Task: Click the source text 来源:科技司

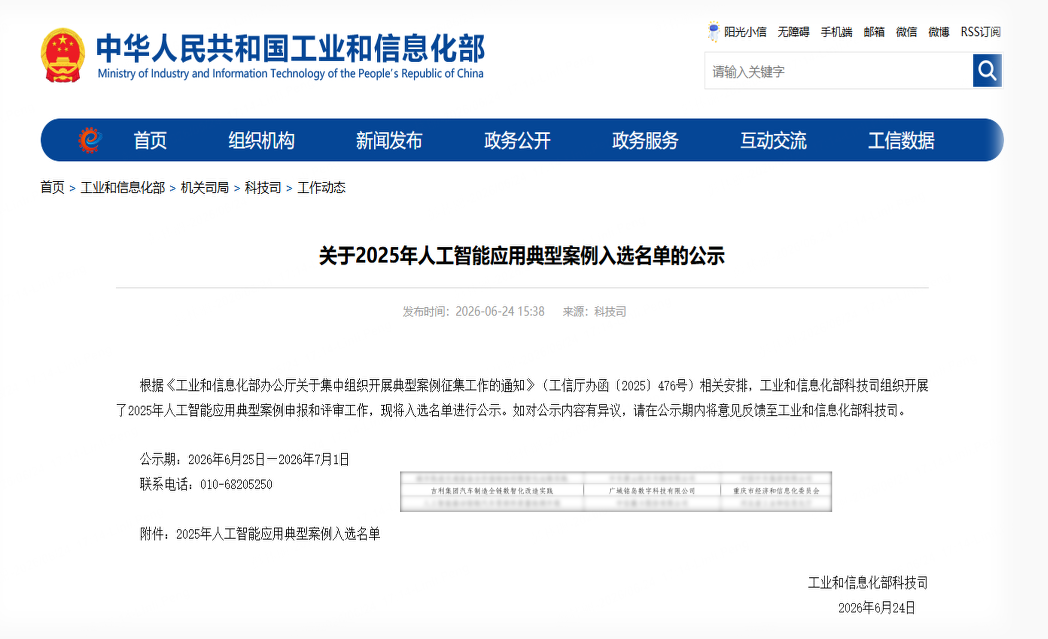Action: pos(594,311)
